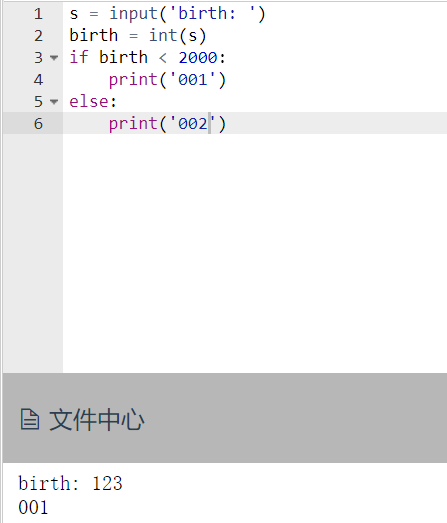
Task: Click the 'birth: 123' console output line
Action: click(70, 483)
